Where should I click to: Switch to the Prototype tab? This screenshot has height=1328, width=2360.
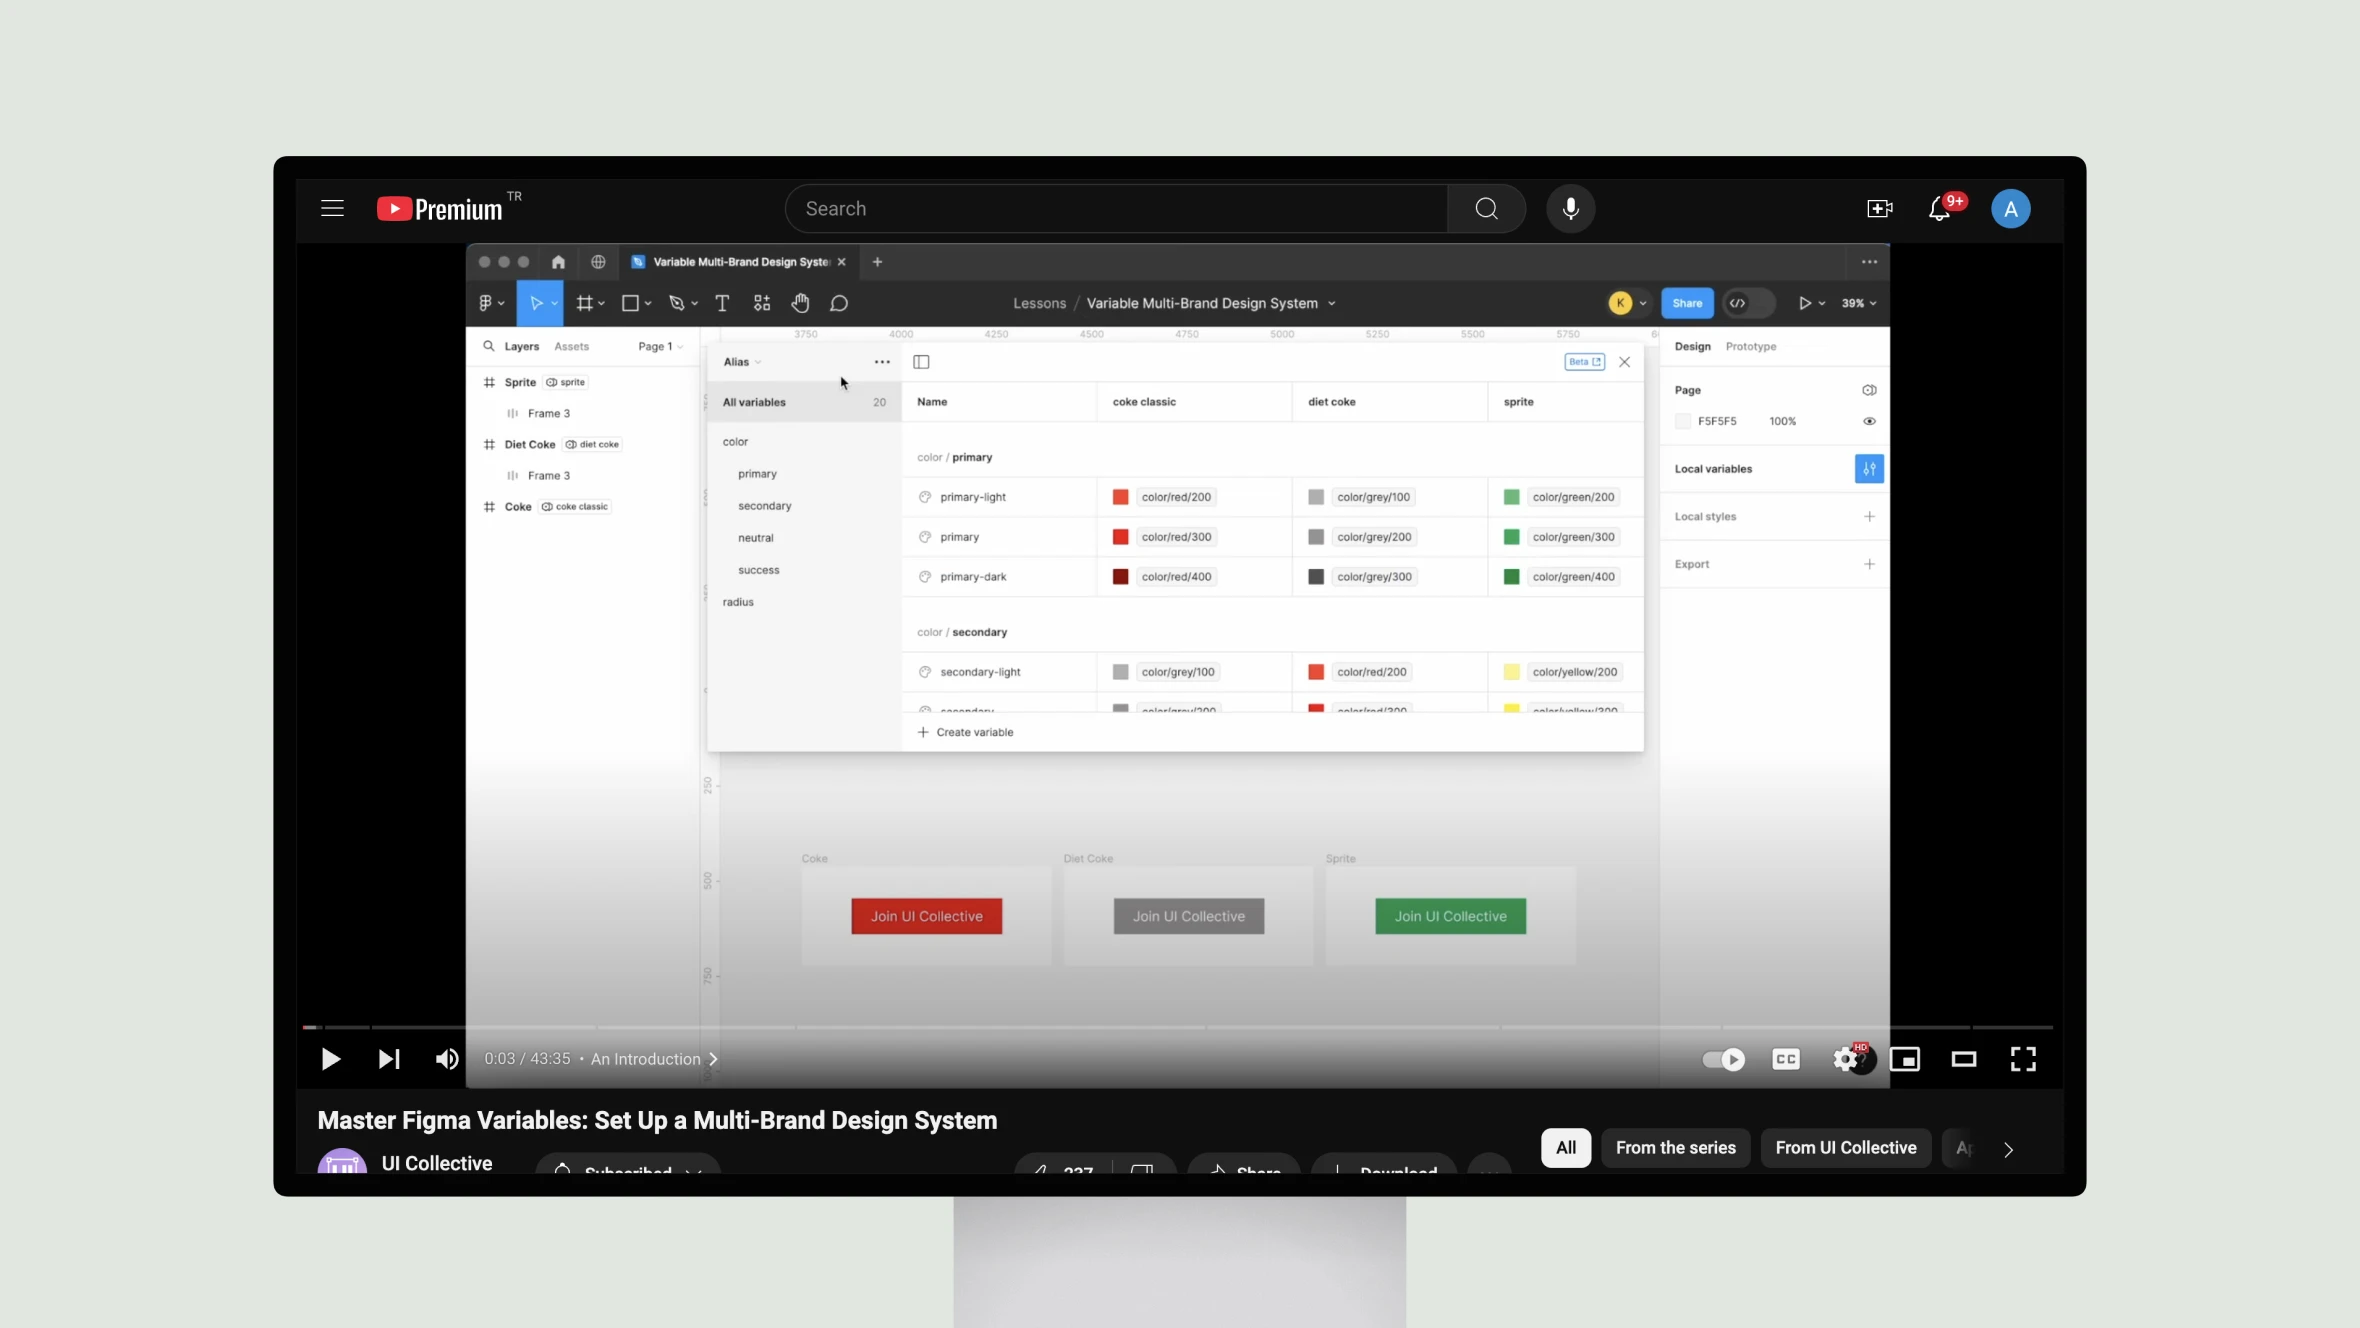(1750, 346)
